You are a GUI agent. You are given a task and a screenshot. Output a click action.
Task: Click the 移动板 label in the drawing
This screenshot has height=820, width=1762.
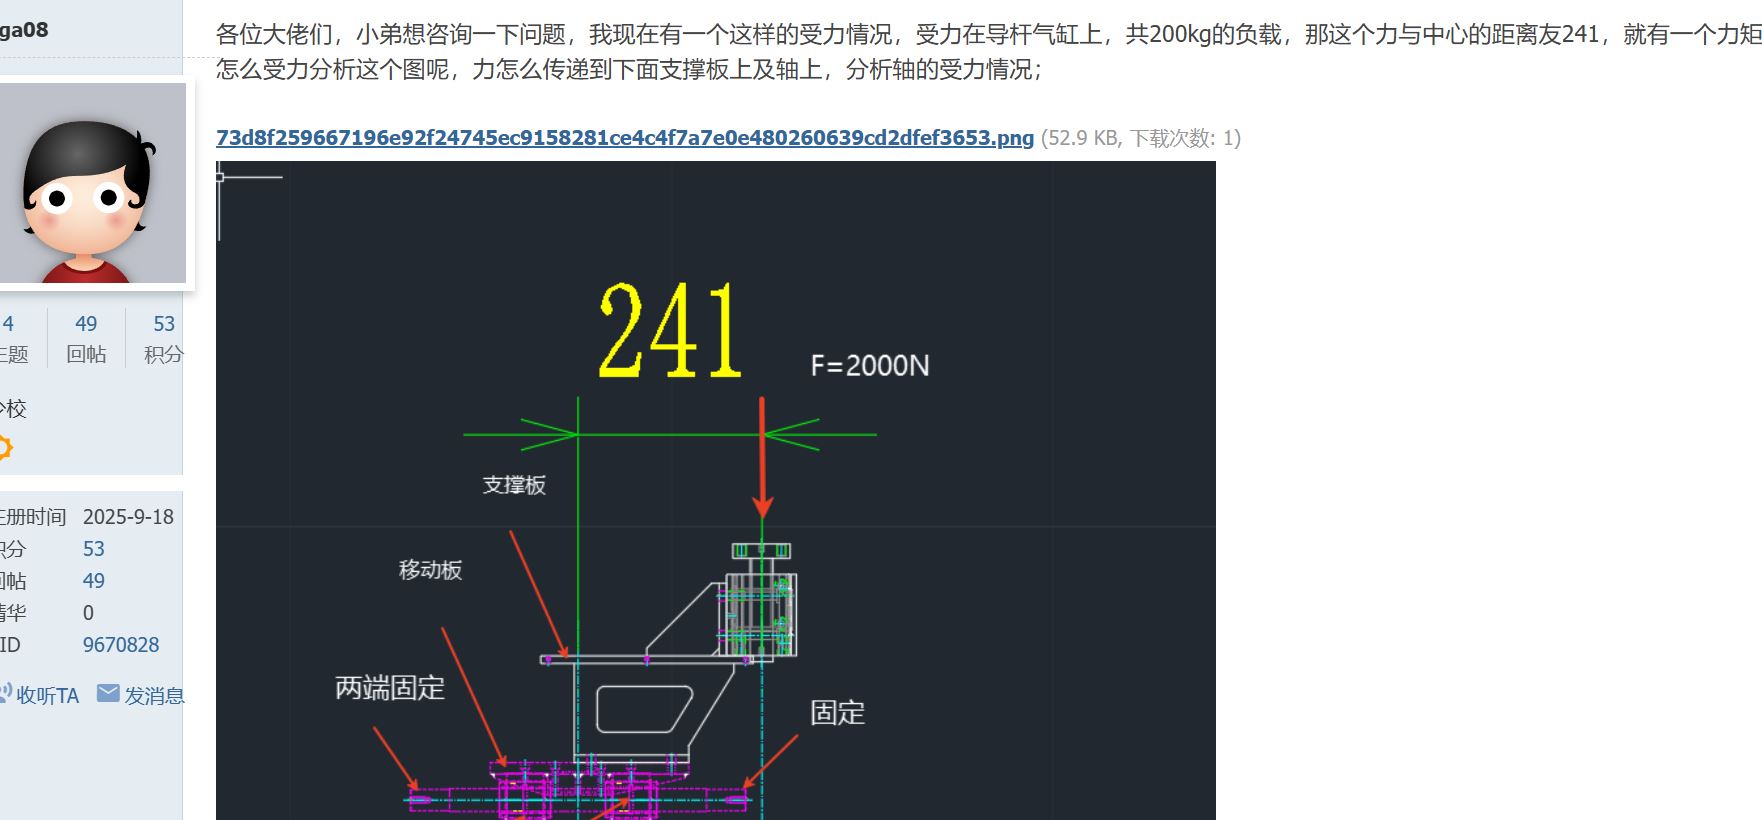pyautogui.click(x=430, y=570)
